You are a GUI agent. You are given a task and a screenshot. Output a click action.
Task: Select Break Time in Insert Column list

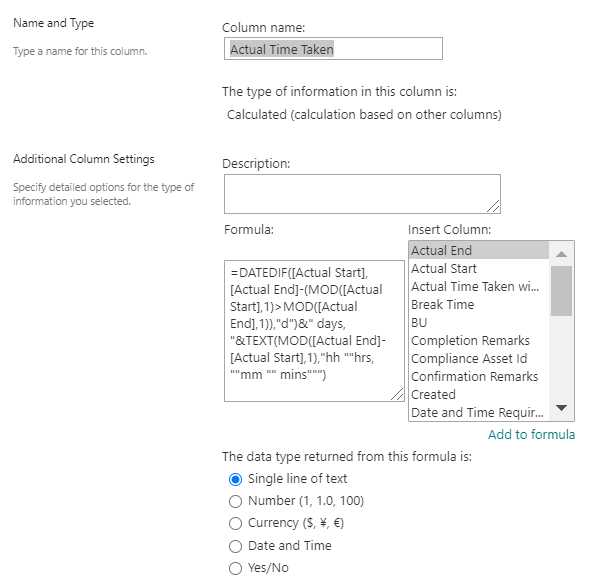479,304
